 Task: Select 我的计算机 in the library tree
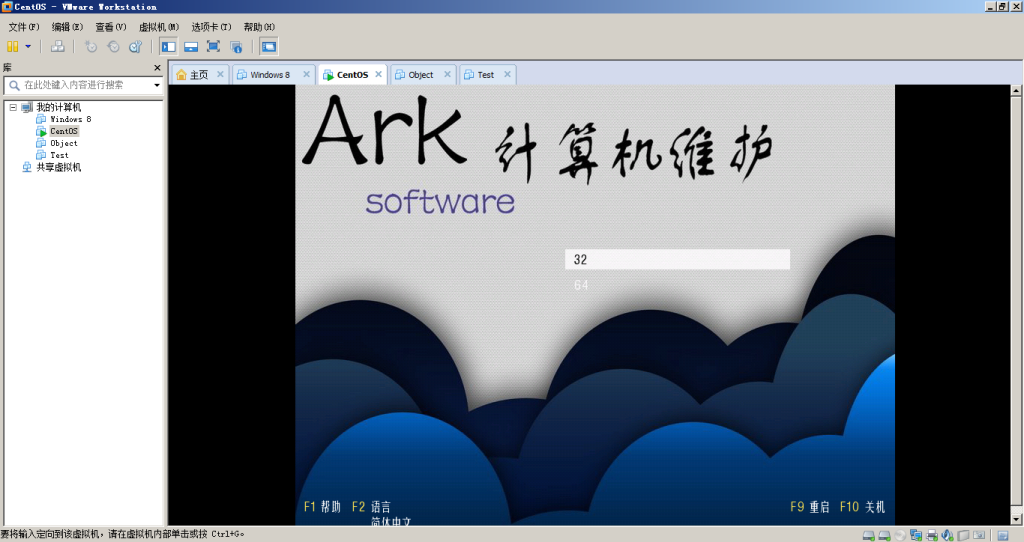[x=58, y=107]
